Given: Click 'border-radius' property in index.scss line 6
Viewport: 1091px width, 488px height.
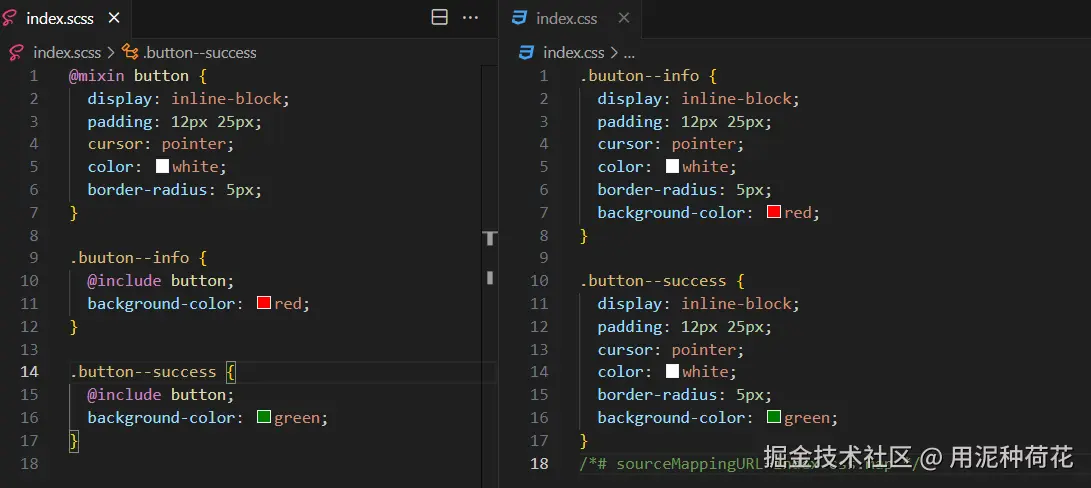Looking at the screenshot, I should [x=148, y=189].
